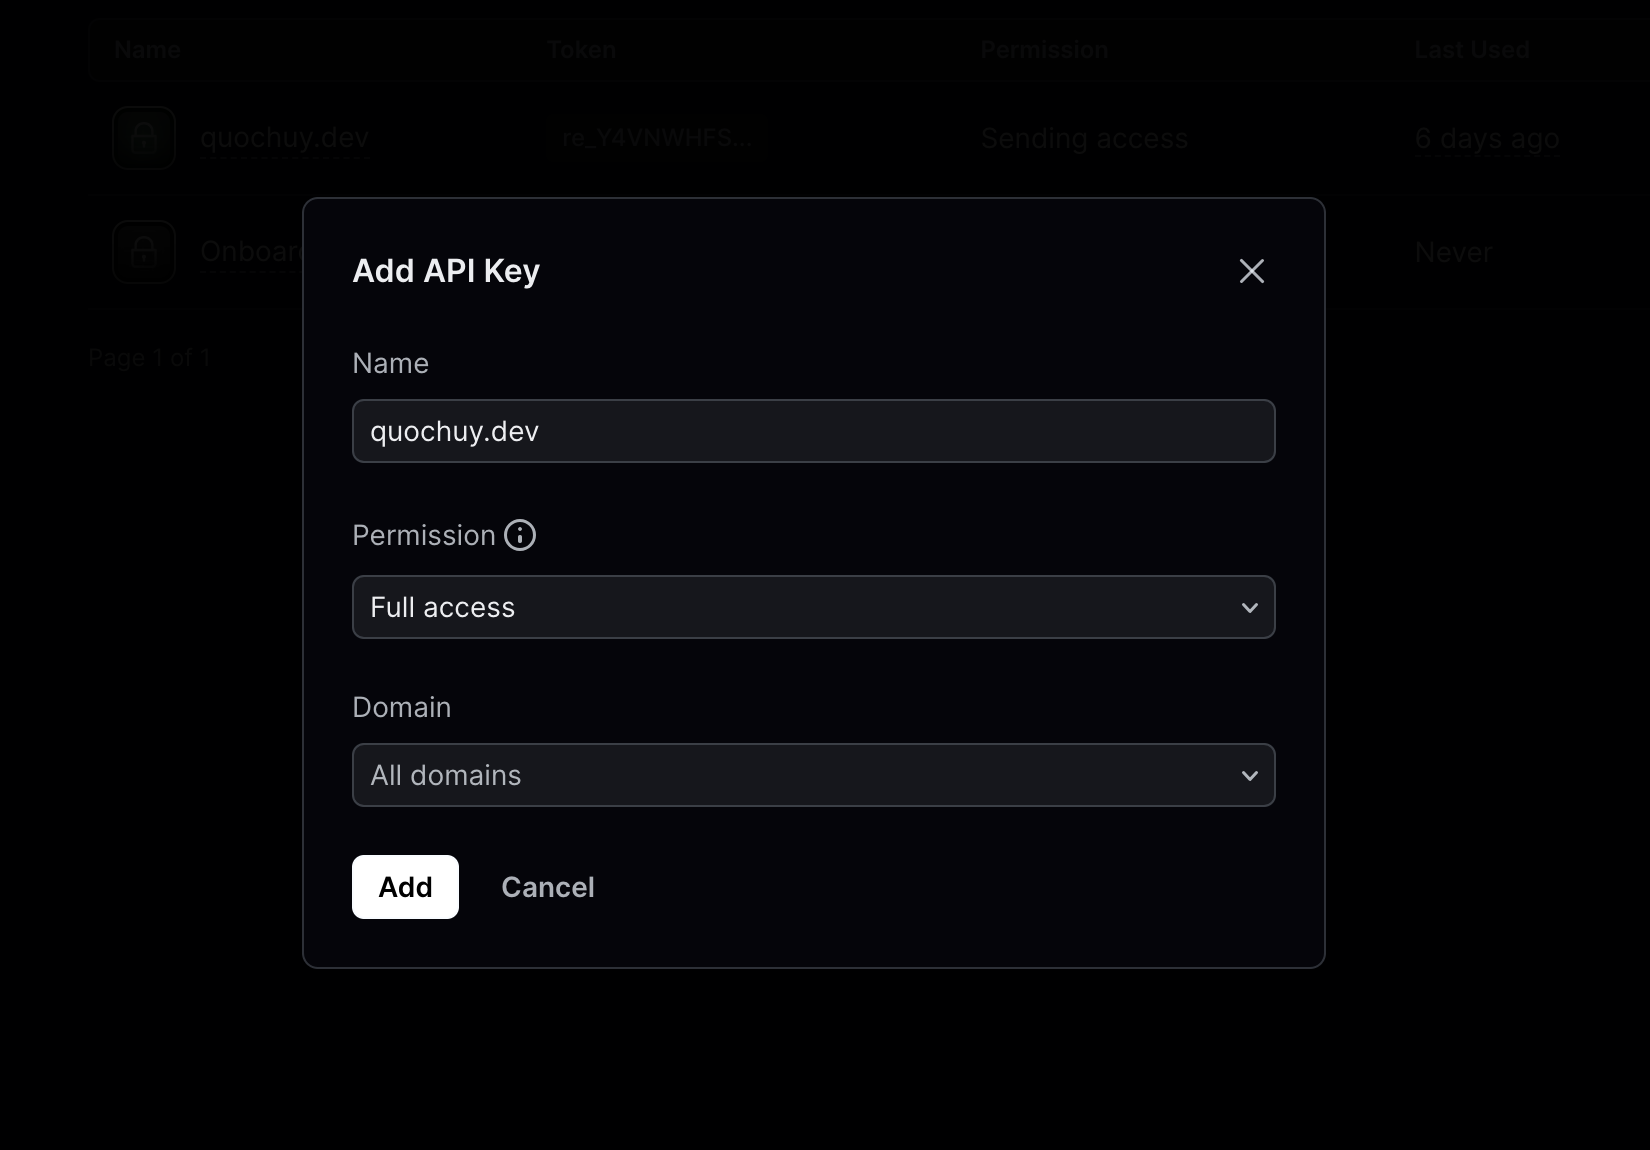Click the Cancel option
This screenshot has width=1650, height=1150.
(547, 886)
